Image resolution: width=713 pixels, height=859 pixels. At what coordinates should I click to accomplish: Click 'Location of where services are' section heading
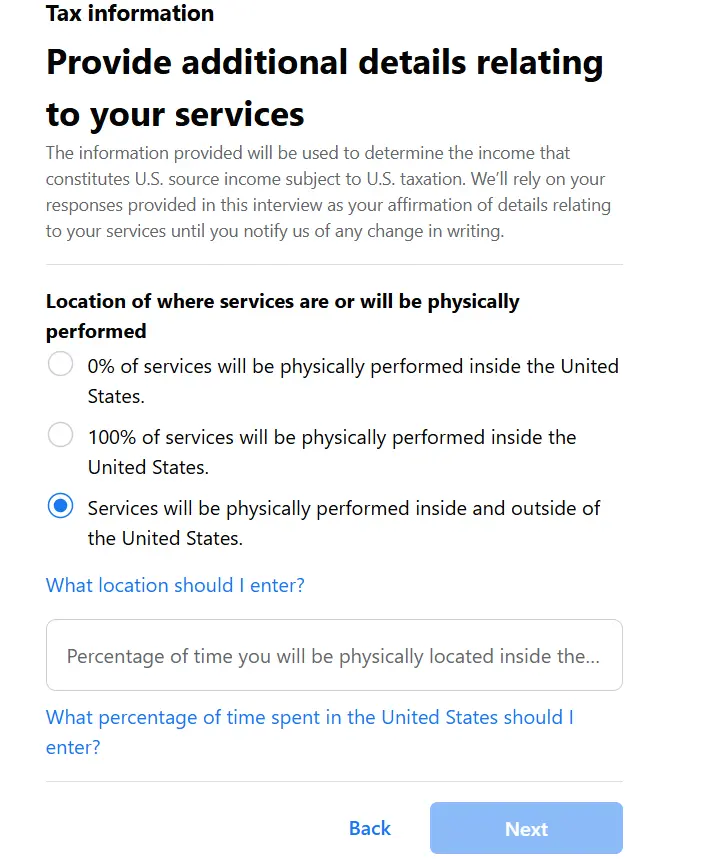pos(283,316)
